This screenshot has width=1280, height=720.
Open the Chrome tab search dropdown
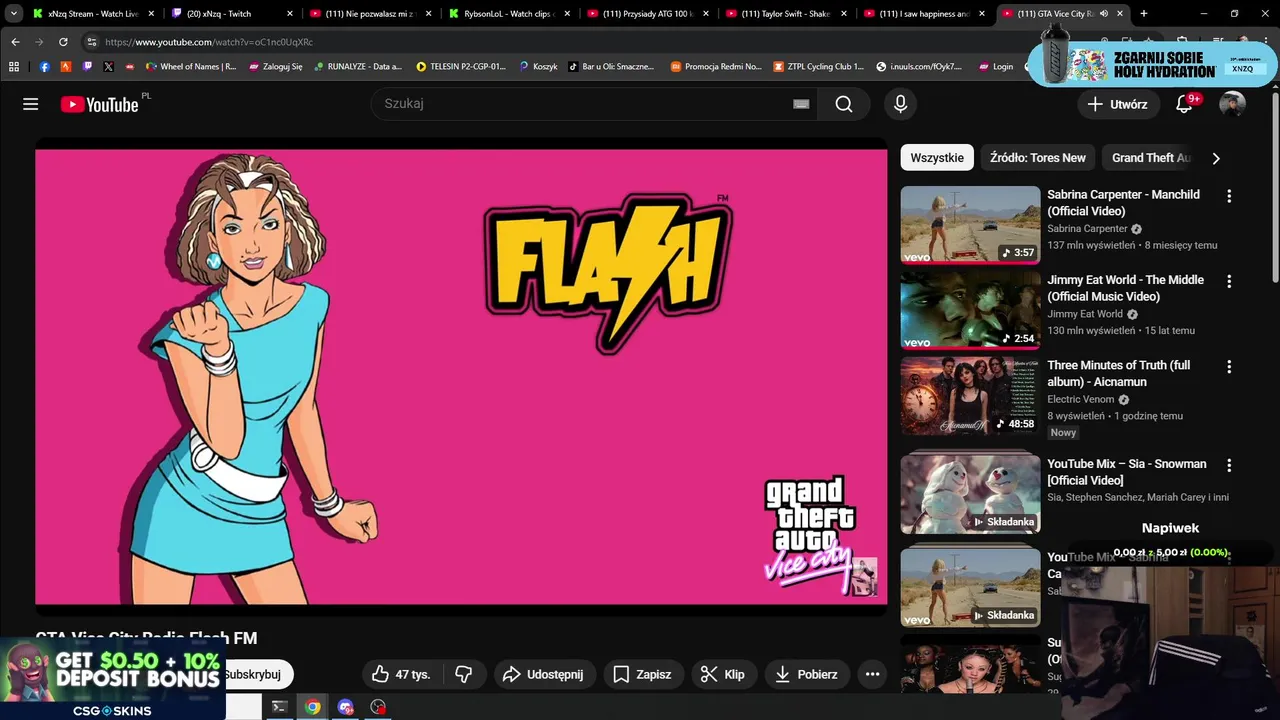(14, 14)
